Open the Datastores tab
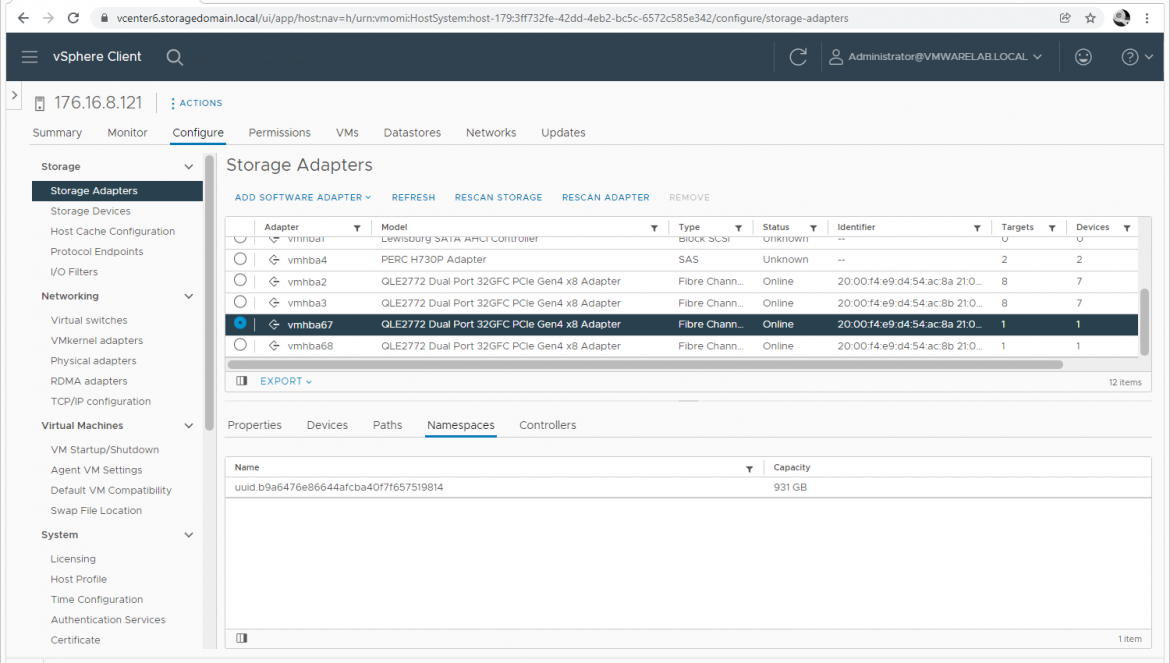Screen dimensions: 1170x663 coord(412,133)
